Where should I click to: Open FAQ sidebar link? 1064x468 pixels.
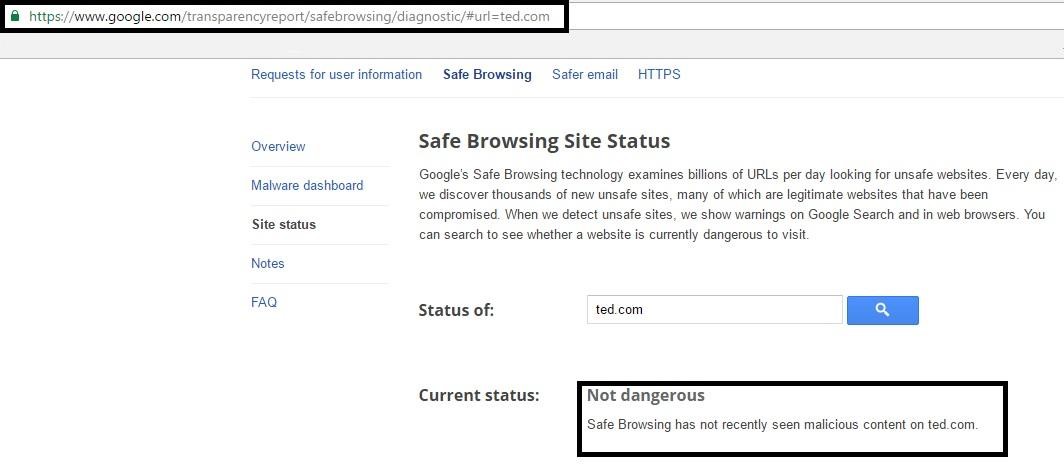tap(264, 303)
